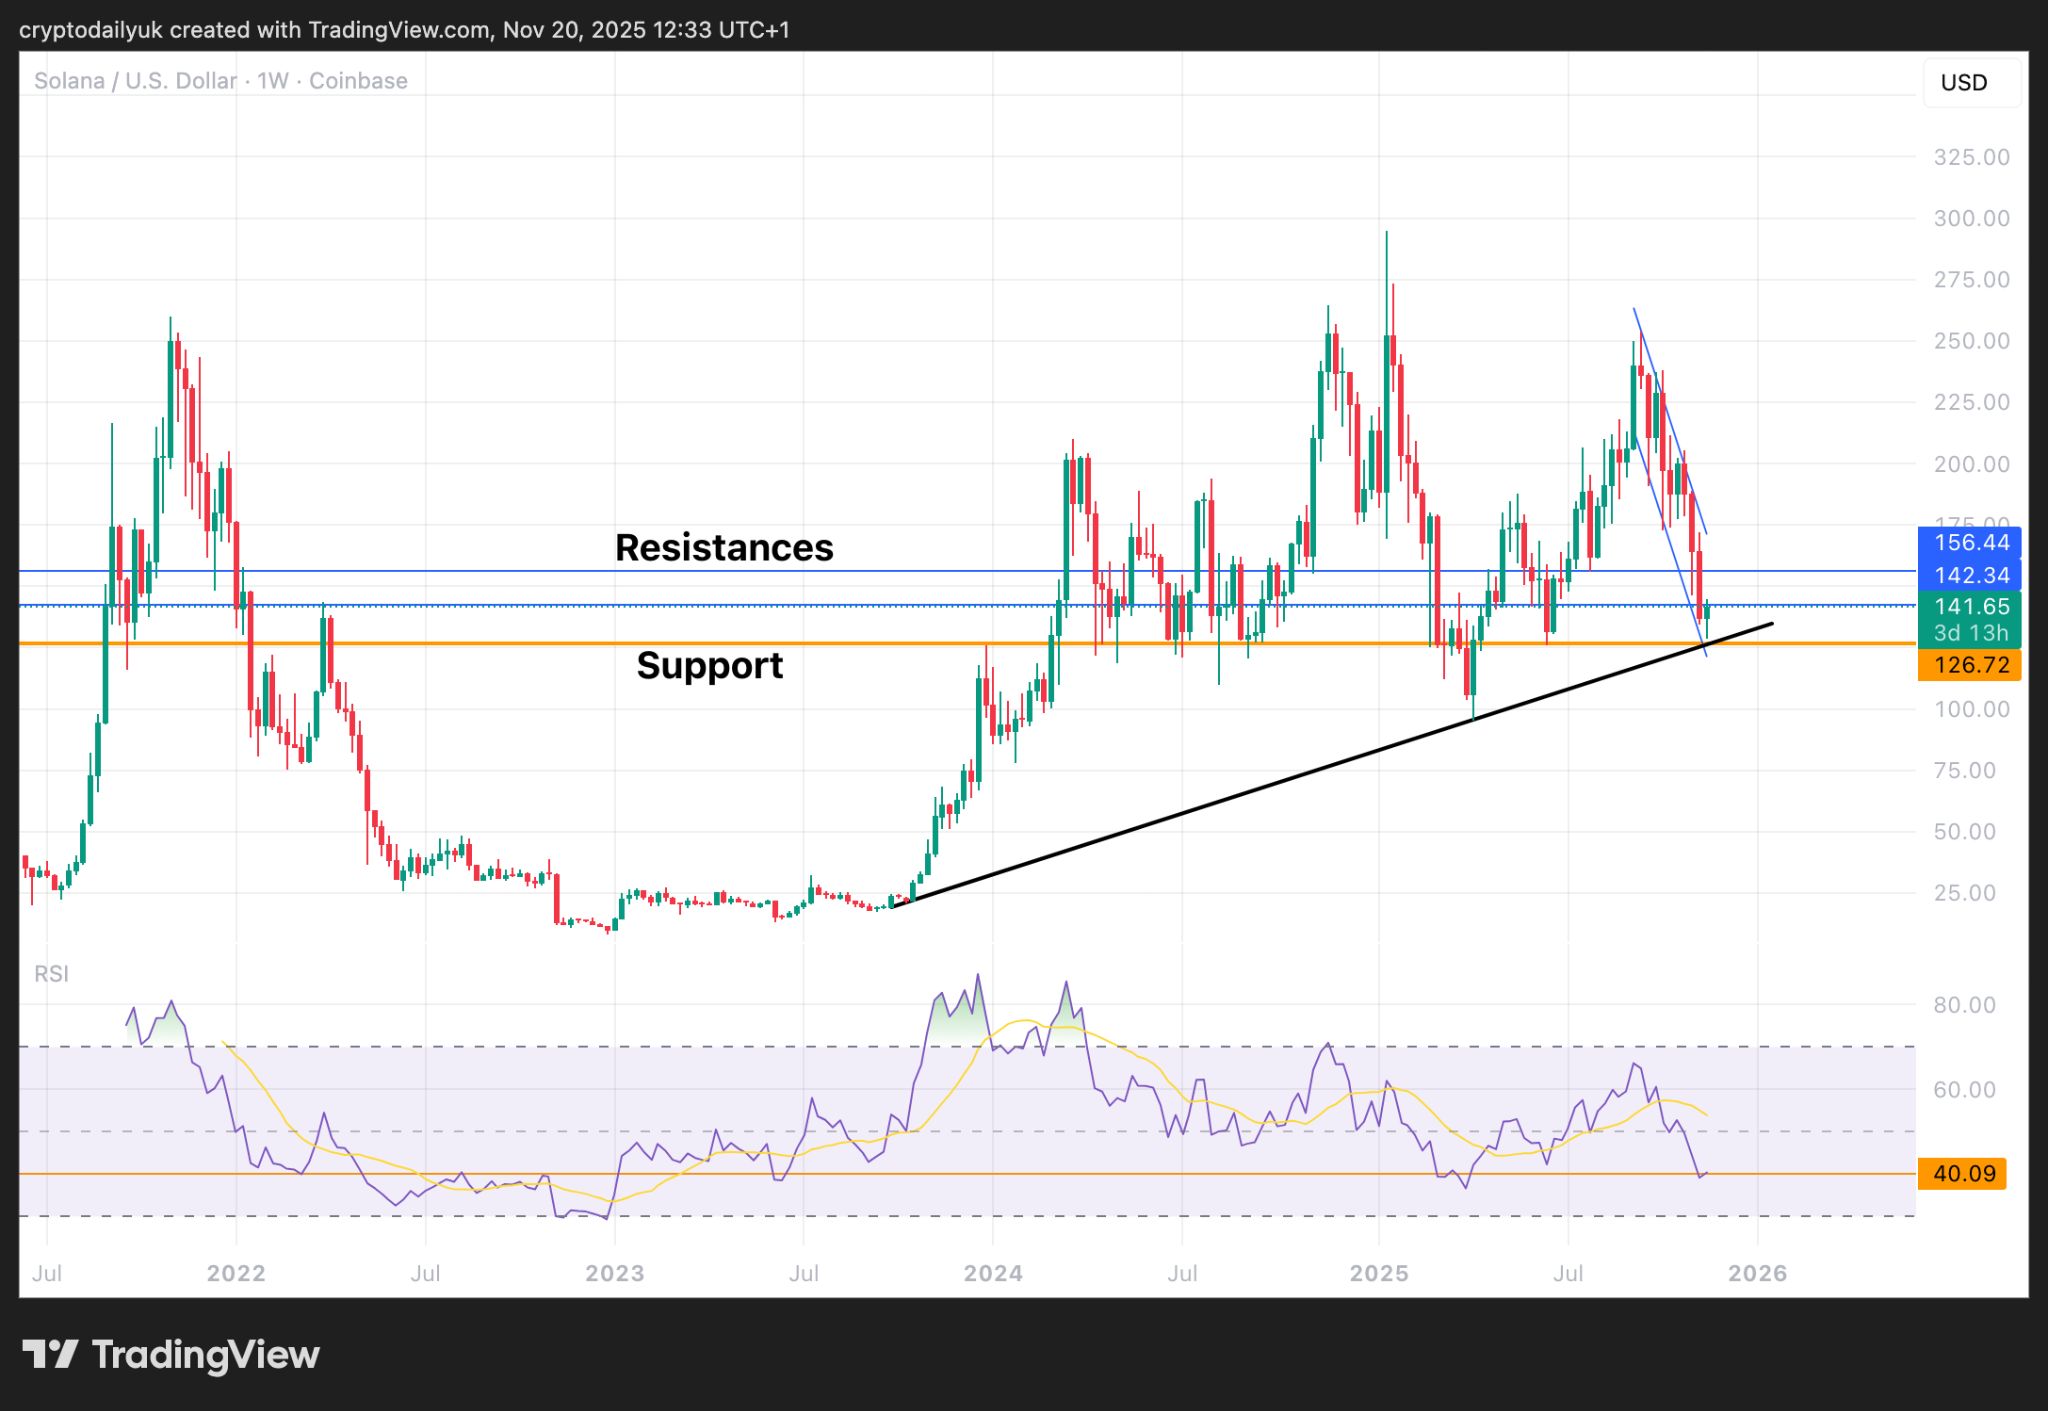Select the Support text annotation
This screenshot has width=2048, height=1411.
click(709, 666)
